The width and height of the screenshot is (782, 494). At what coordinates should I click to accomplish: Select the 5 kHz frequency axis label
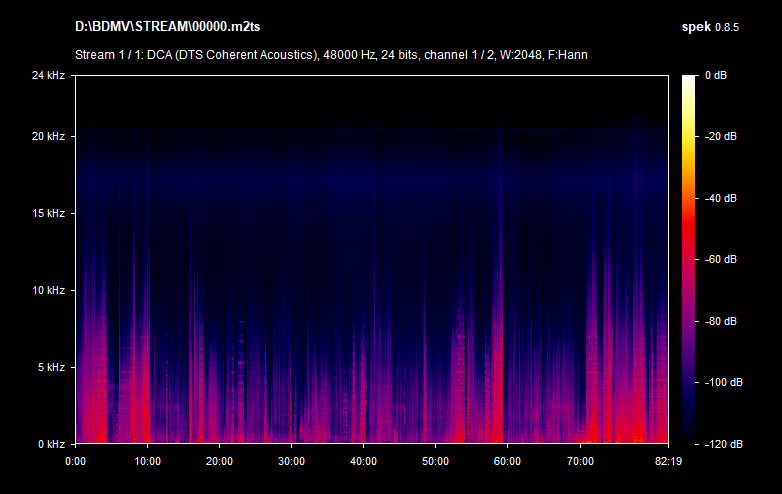coord(50,367)
